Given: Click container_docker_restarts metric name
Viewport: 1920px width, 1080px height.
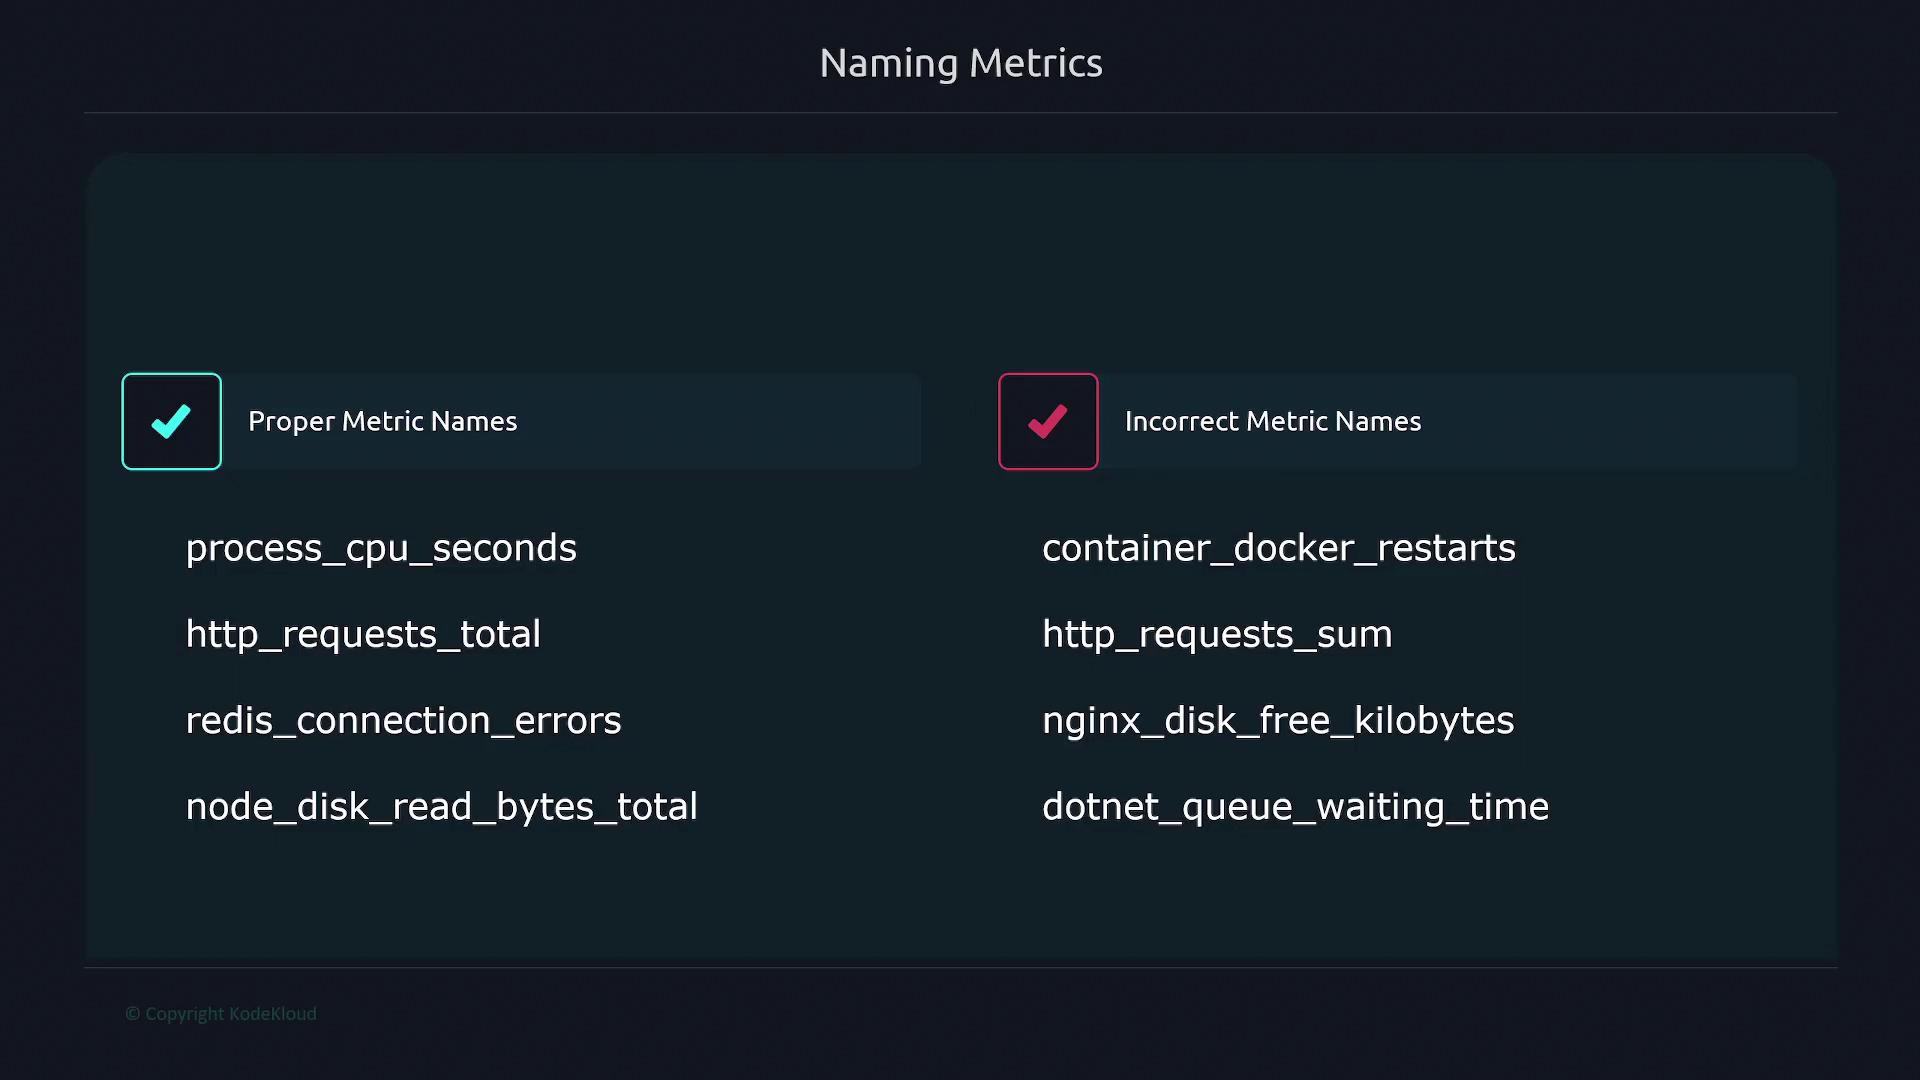Looking at the screenshot, I should (x=1278, y=548).
